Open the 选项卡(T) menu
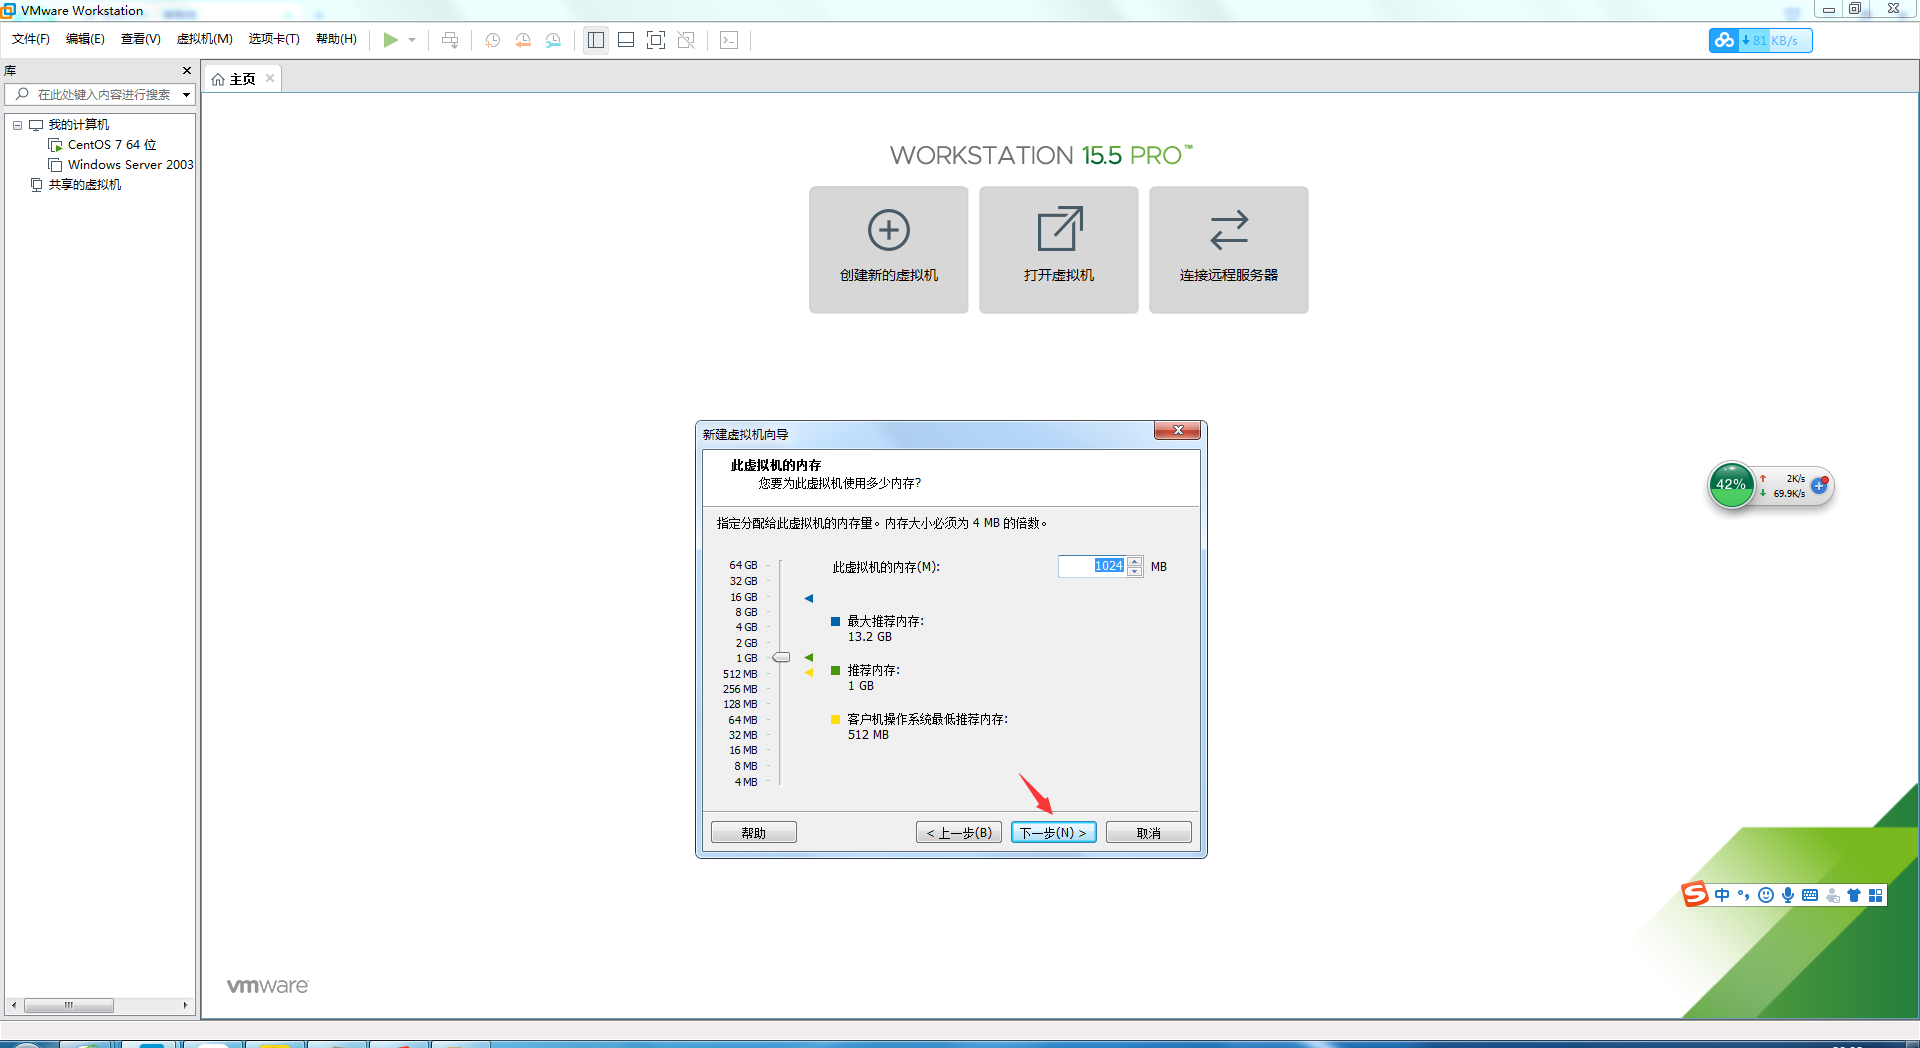The height and width of the screenshot is (1048, 1920). pyautogui.click(x=274, y=39)
